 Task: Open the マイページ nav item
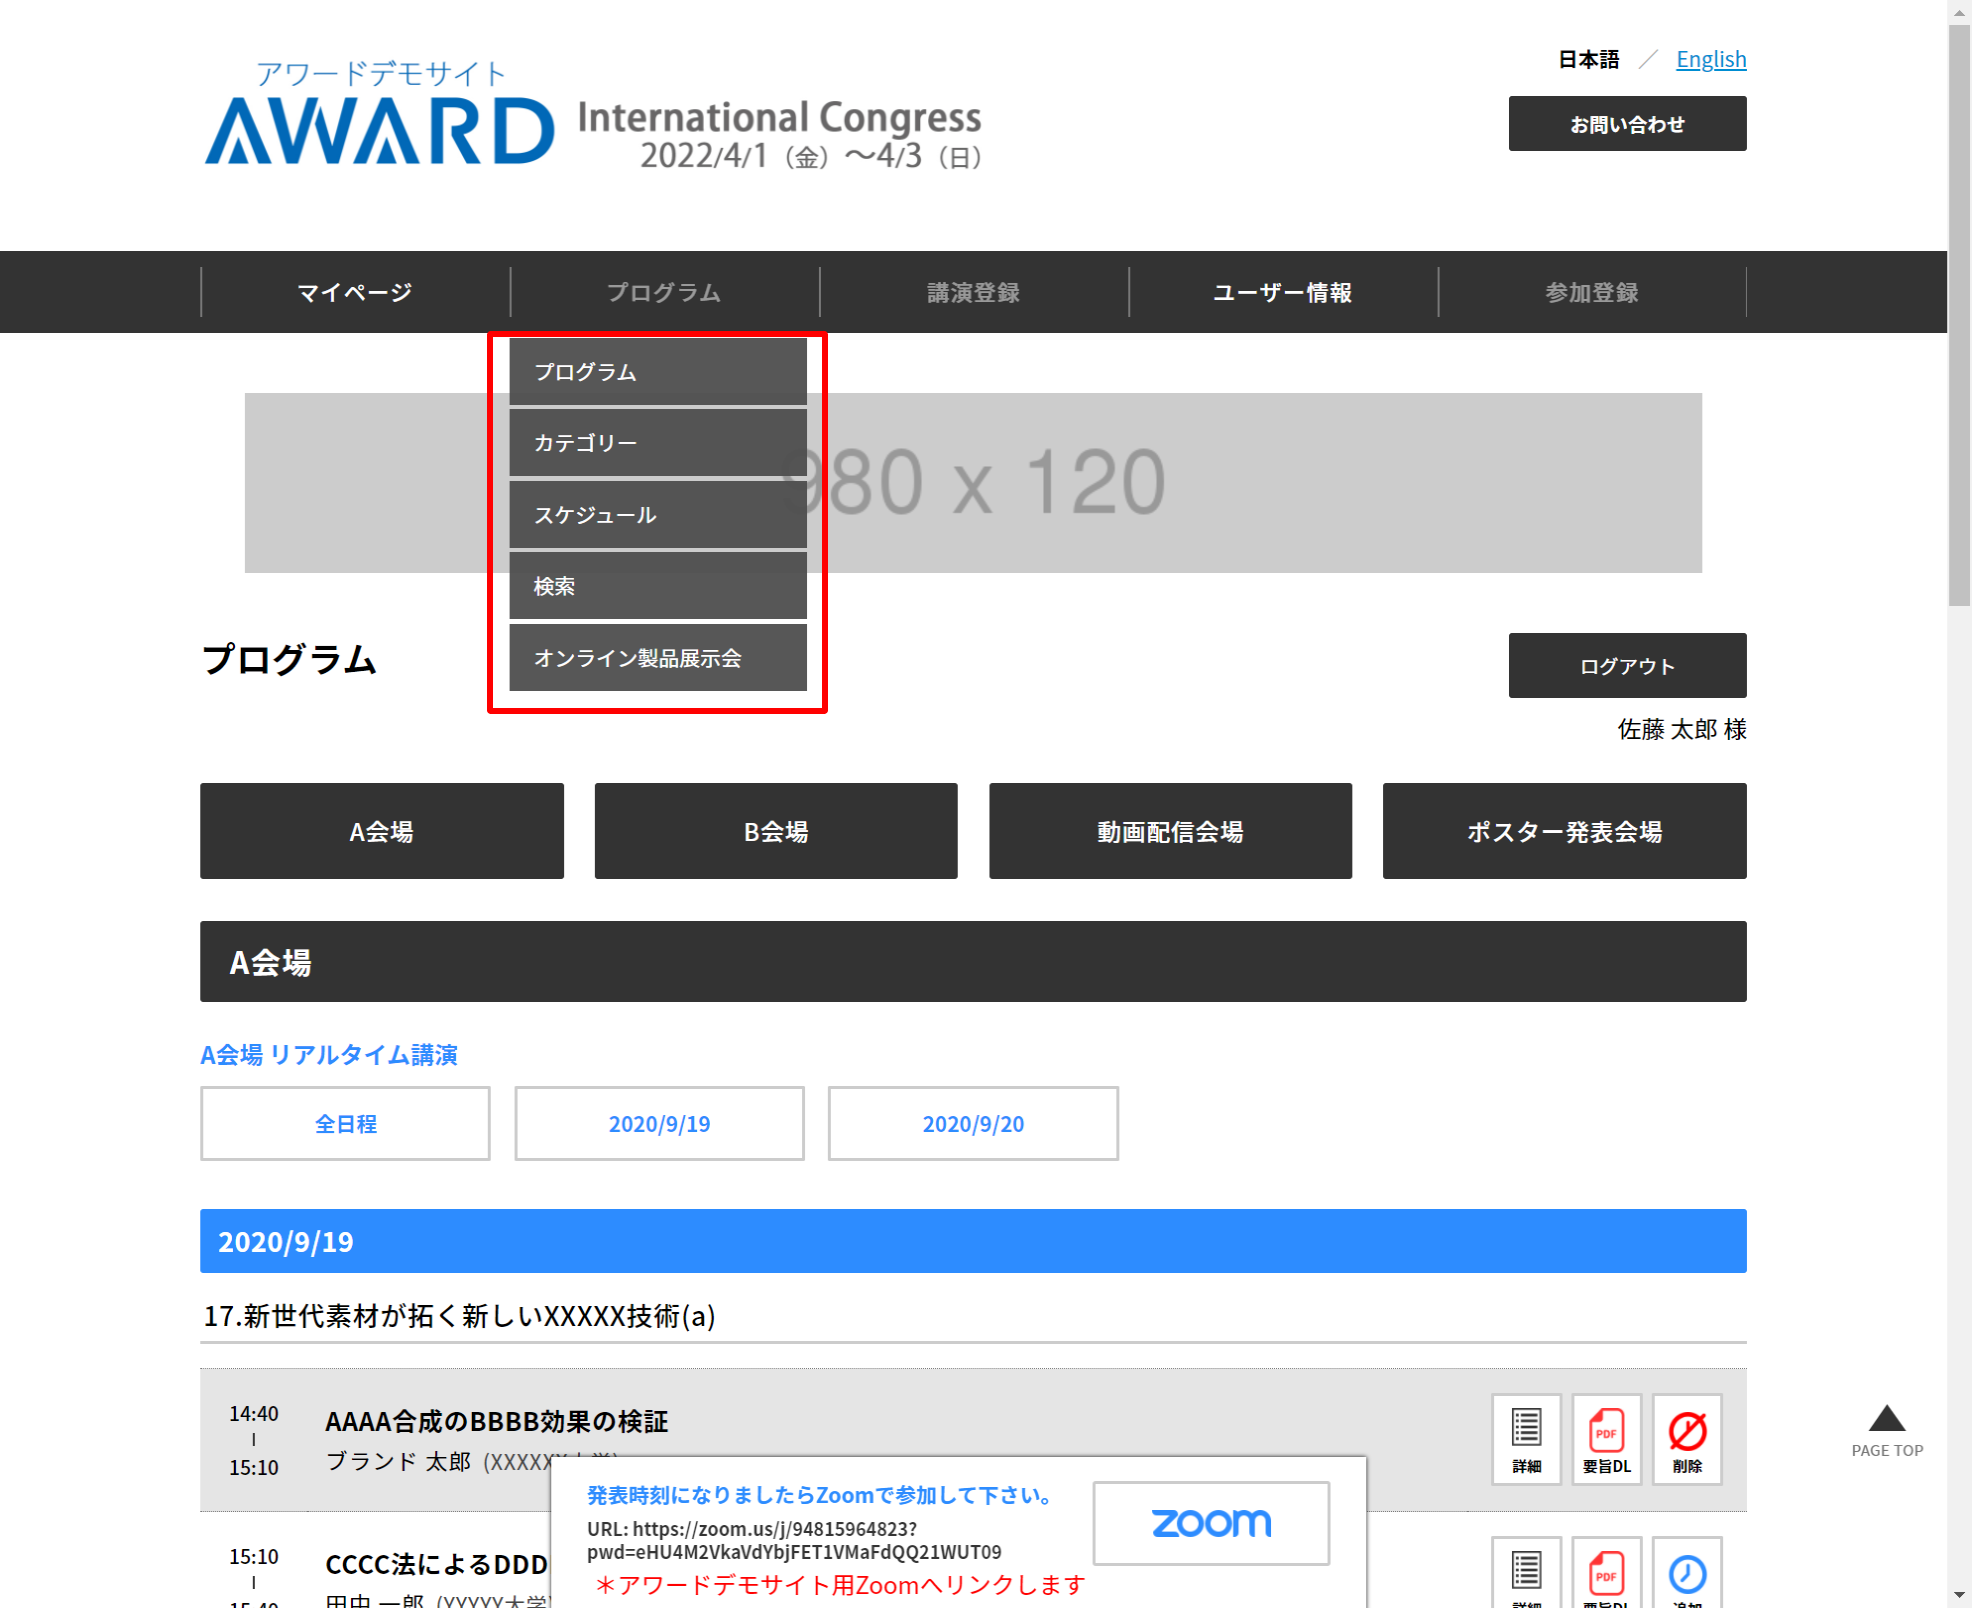pyautogui.click(x=355, y=292)
